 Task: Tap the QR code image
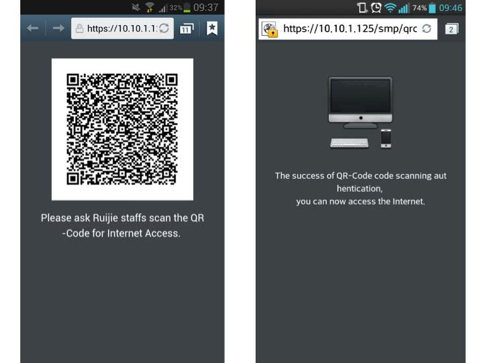click(x=122, y=129)
